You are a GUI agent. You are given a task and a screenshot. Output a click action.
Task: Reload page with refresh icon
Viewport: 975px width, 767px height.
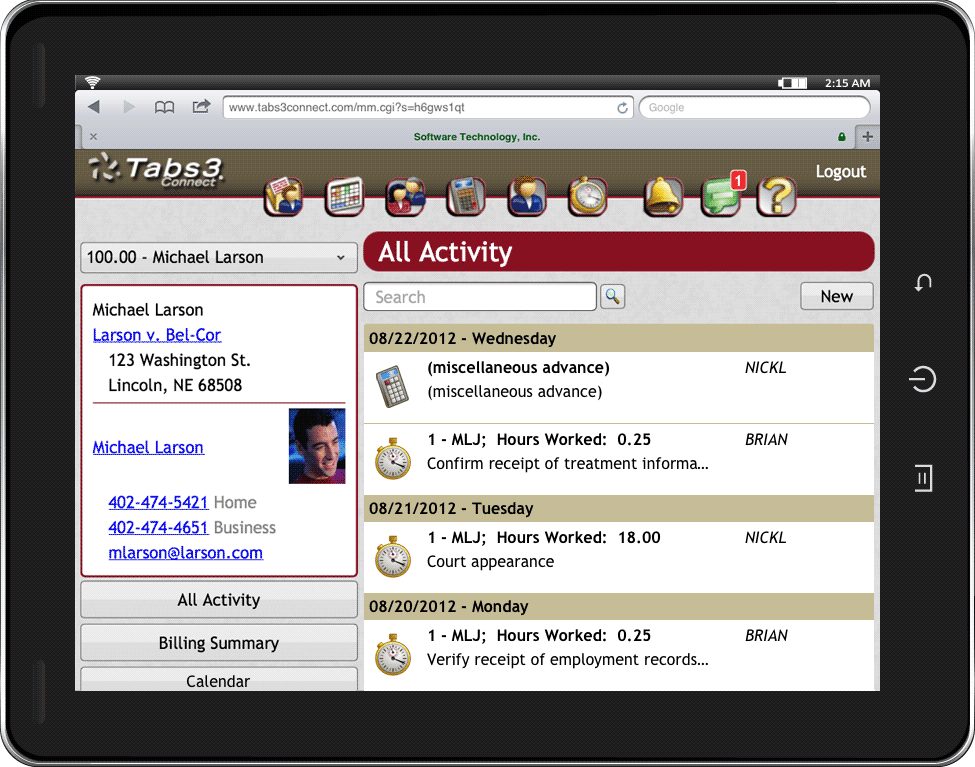[x=622, y=108]
